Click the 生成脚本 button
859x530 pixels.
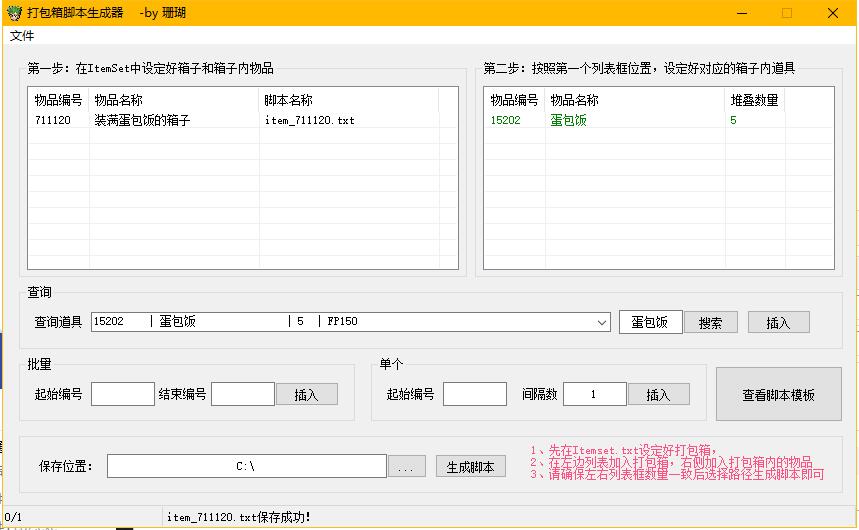click(470, 467)
